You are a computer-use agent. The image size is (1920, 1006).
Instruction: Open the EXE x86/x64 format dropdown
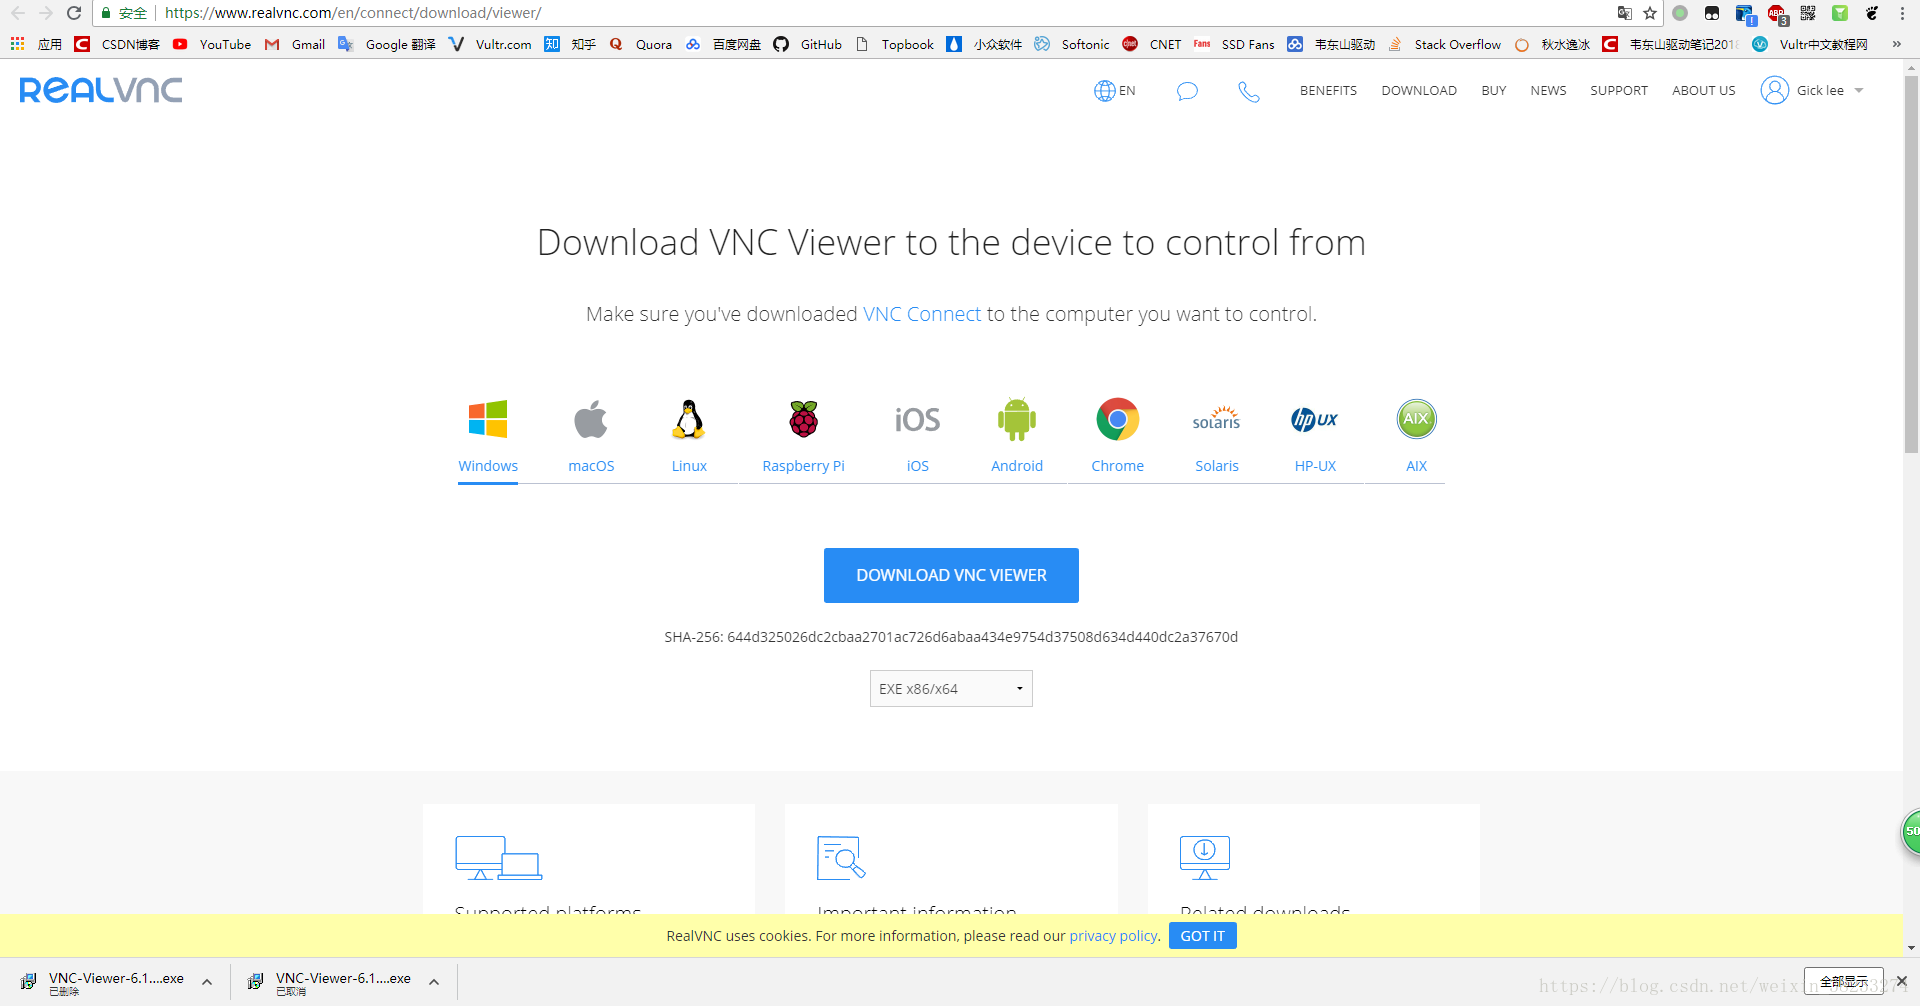[951, 688]
